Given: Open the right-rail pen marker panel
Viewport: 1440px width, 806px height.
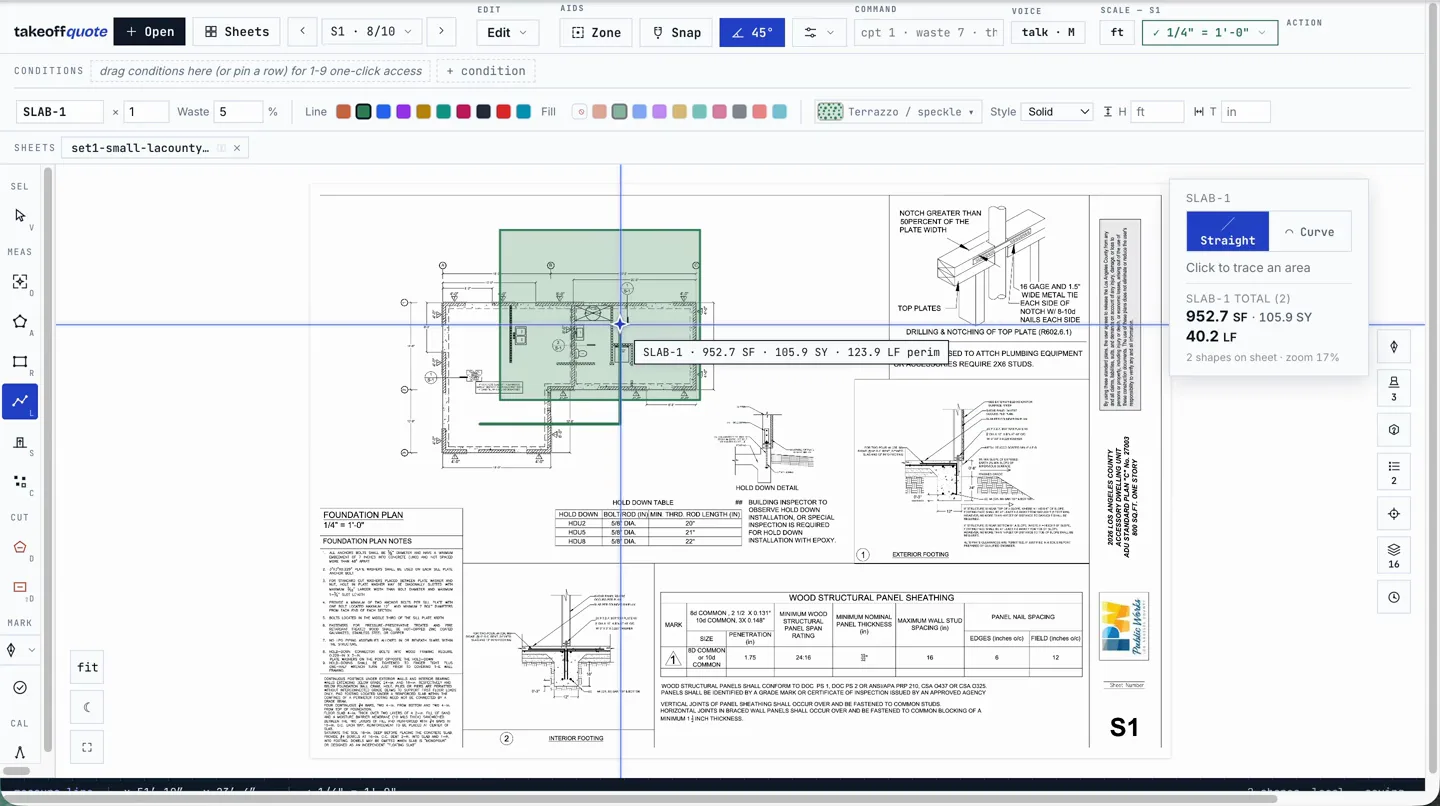Looking at the screenshot, I should tap(1394, 347).
